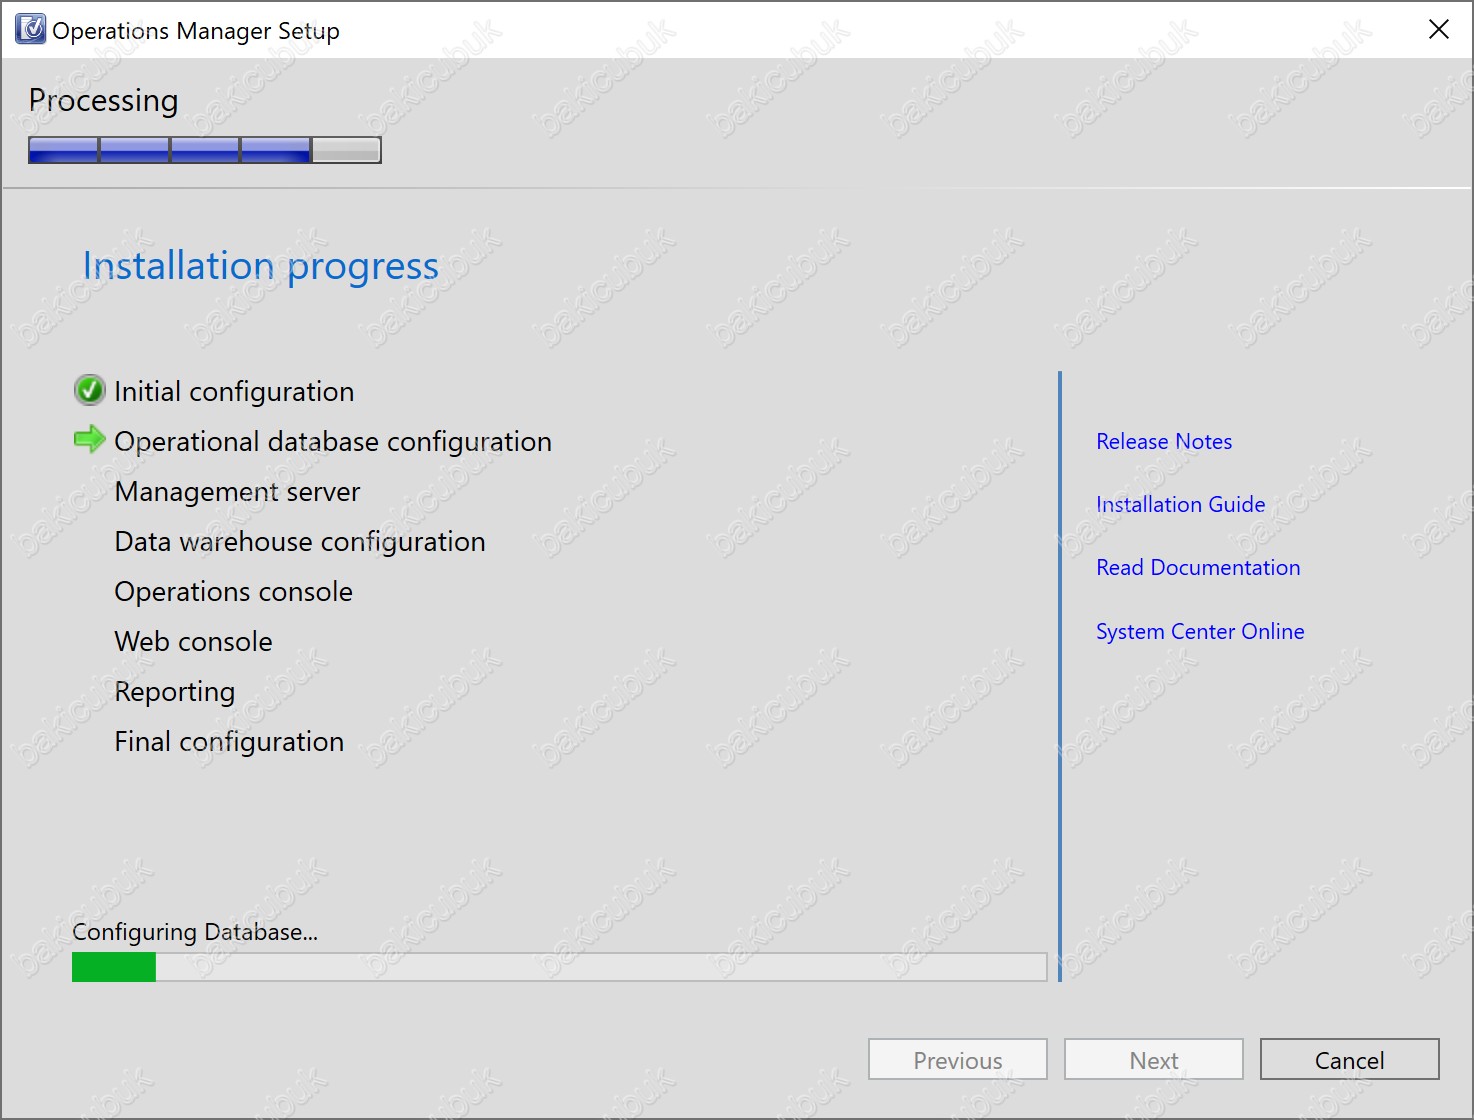Visit the System Center Online link
The height and width of the screenshot is (1120, 1474).
[x=1200, y=631]
